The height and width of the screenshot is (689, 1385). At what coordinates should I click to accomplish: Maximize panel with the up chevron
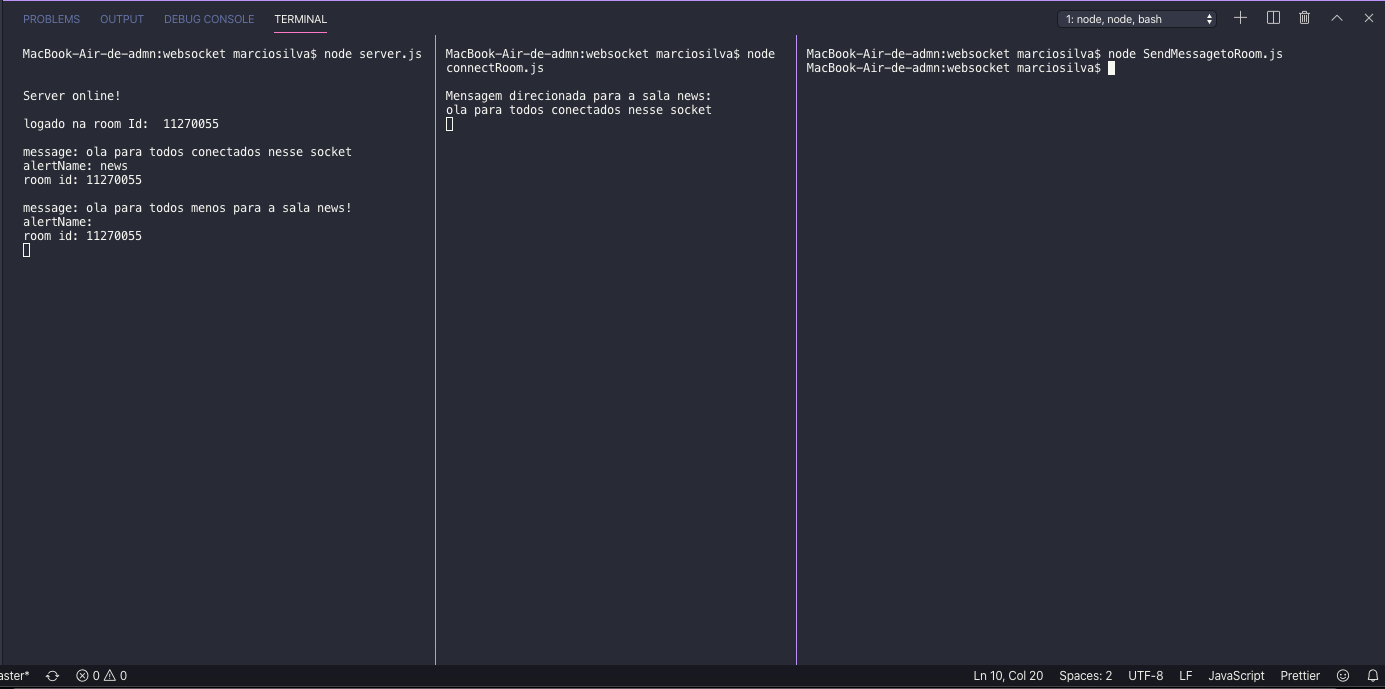[1336, 18]
